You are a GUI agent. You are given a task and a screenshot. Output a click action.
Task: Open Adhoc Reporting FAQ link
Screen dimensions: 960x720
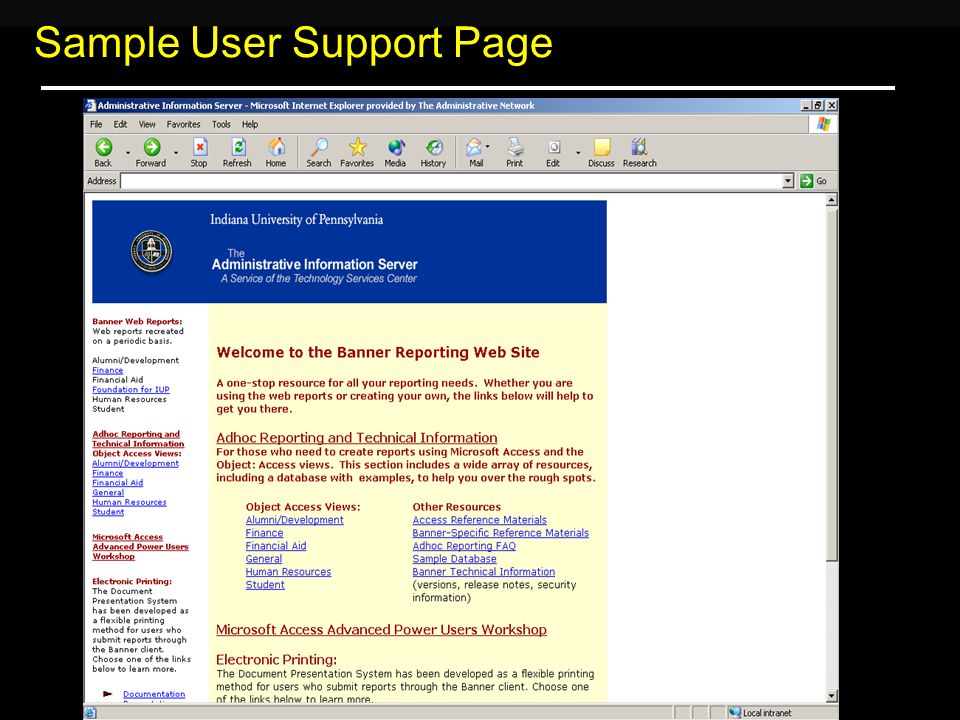click(464, 546)
